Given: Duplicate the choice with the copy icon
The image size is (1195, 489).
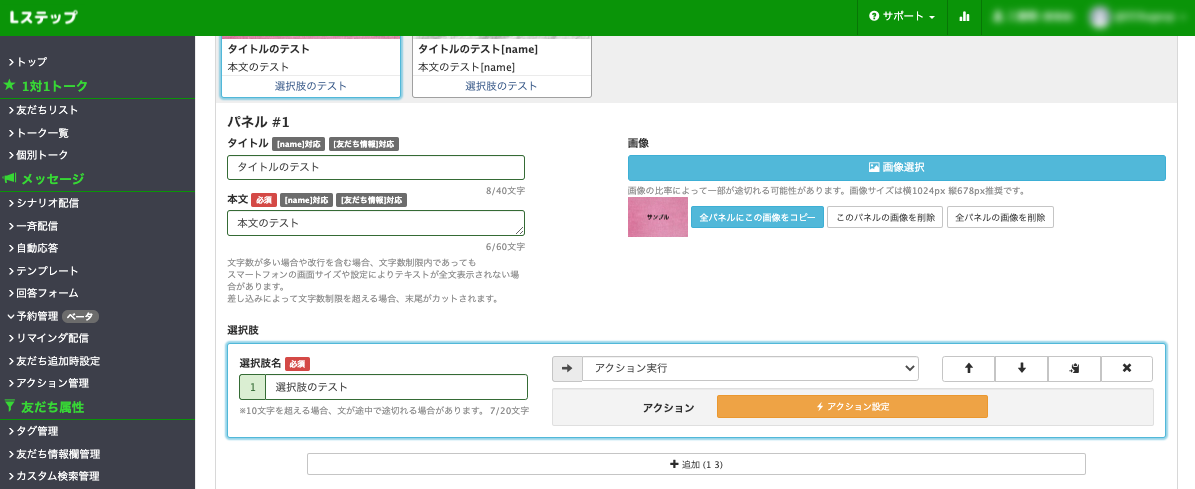Looking at the screenshot, I should (1074, 369).
